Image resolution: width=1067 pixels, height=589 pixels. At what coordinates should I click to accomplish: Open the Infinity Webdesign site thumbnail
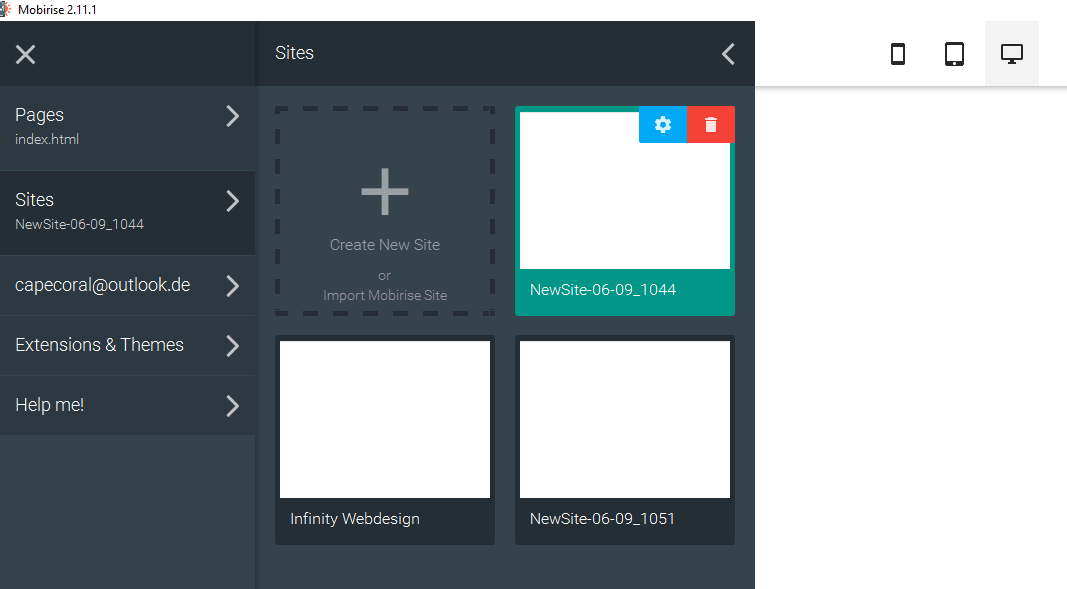[x=384, y=420]
